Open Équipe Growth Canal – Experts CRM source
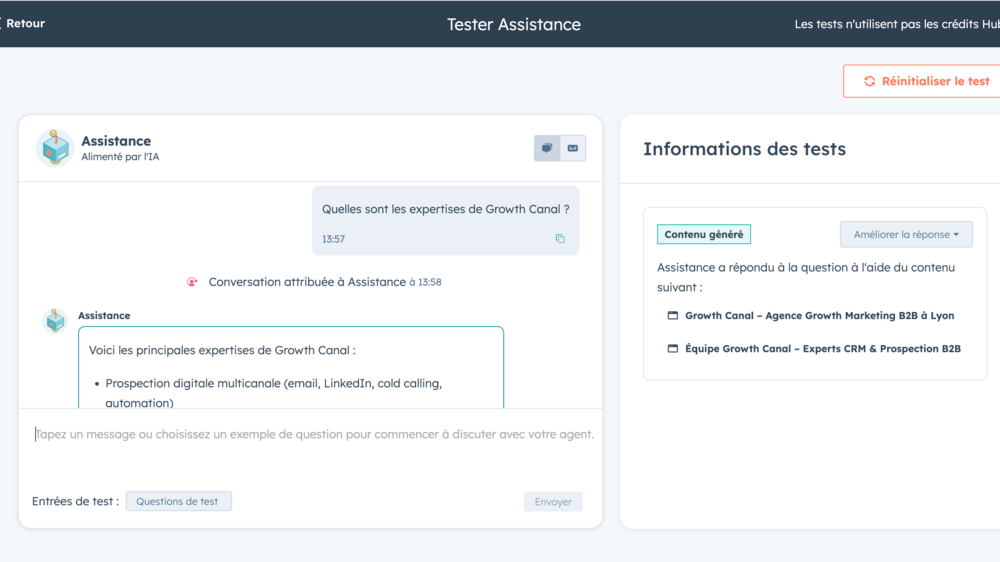Image resolution: width=1000 pixels, height=562 pixels. pyautogui.click(x=823, y=348)
